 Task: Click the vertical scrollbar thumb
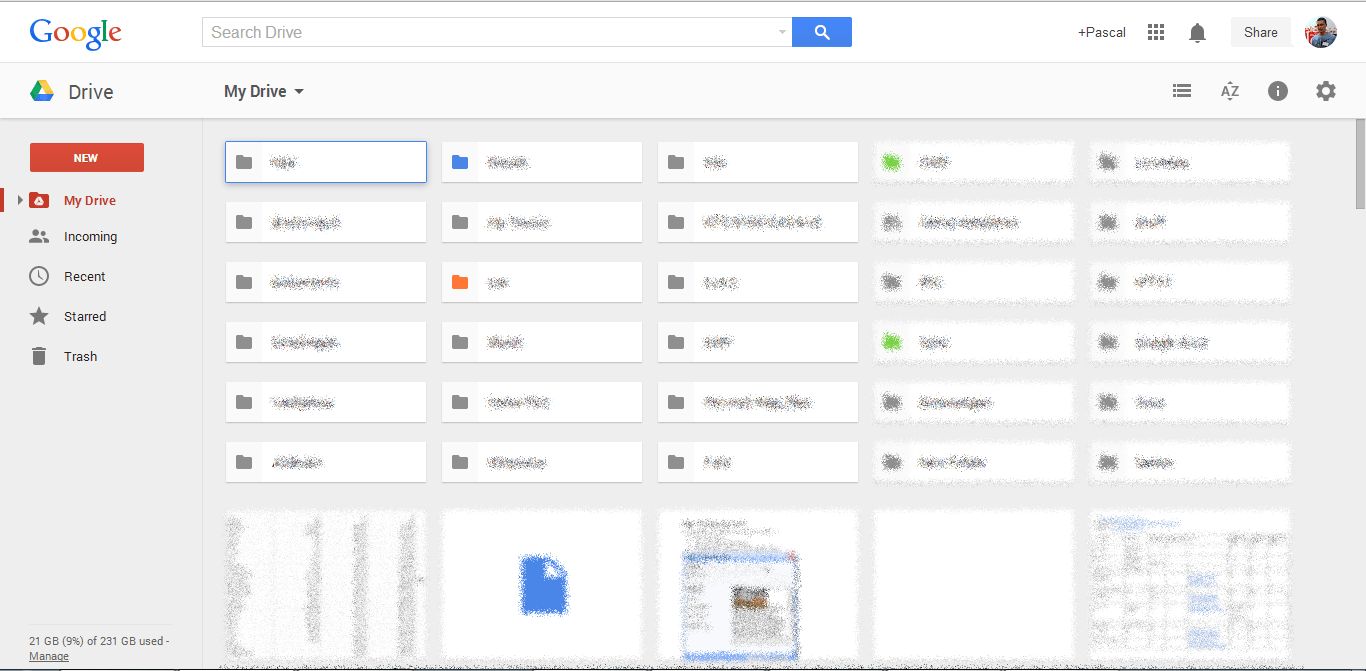tap(1360, 165)
